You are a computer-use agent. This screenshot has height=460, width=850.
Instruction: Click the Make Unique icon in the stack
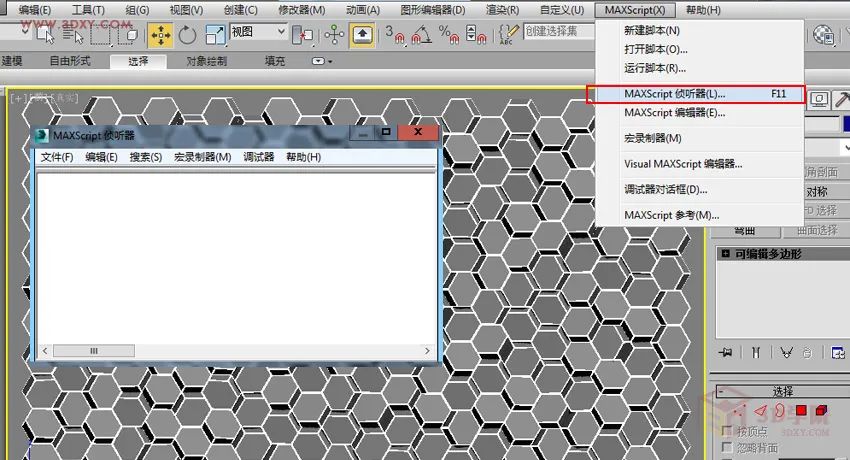point(786,353)
